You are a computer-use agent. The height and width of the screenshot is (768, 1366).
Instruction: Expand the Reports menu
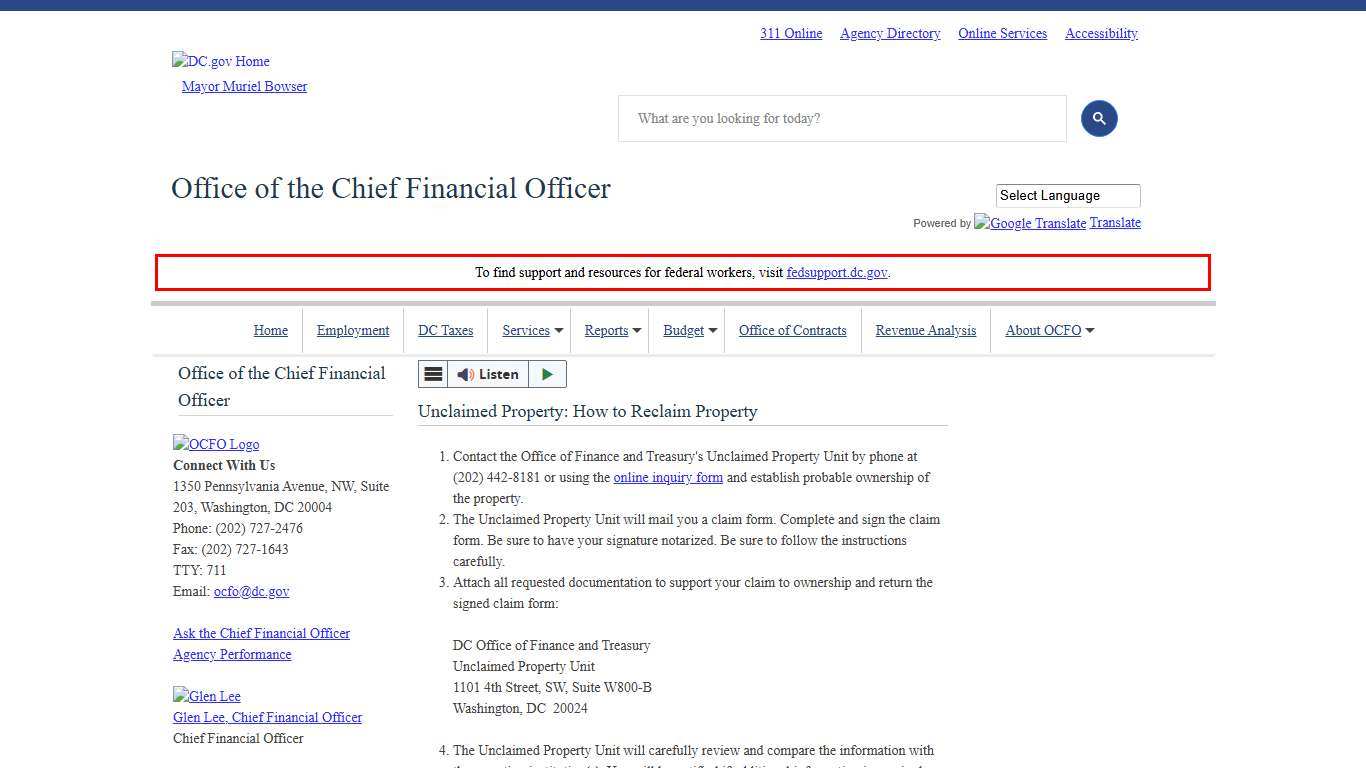point(612,331)
